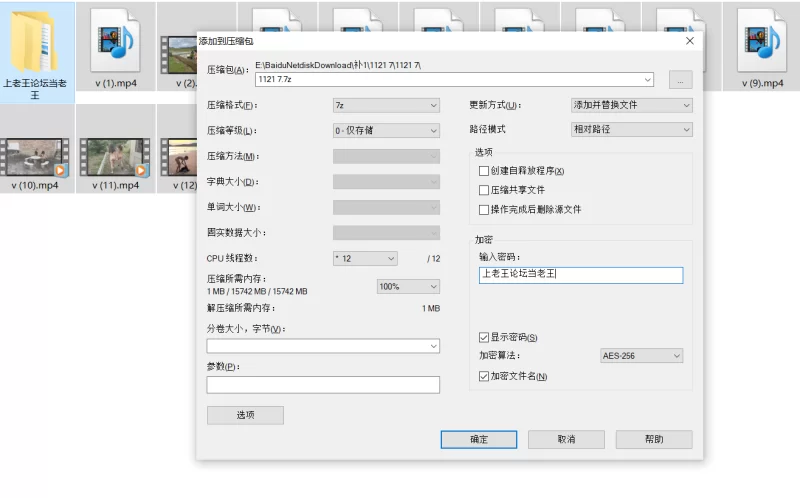Click the 取消 button

pos(566,440)
